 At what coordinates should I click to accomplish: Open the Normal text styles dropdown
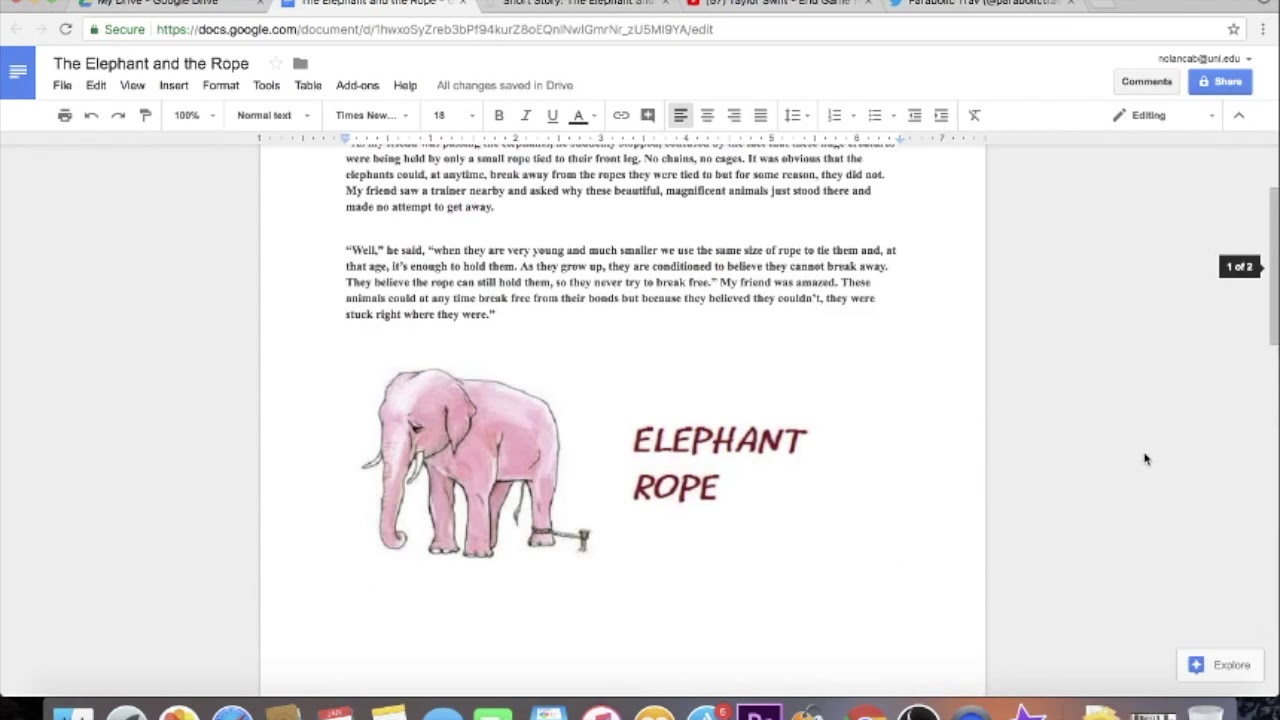273,115
